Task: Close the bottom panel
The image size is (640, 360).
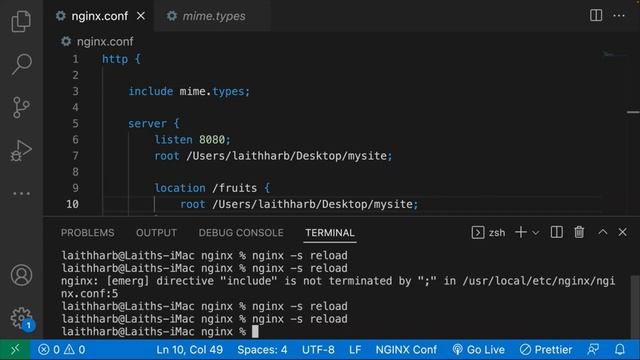Action: [622, 232]
